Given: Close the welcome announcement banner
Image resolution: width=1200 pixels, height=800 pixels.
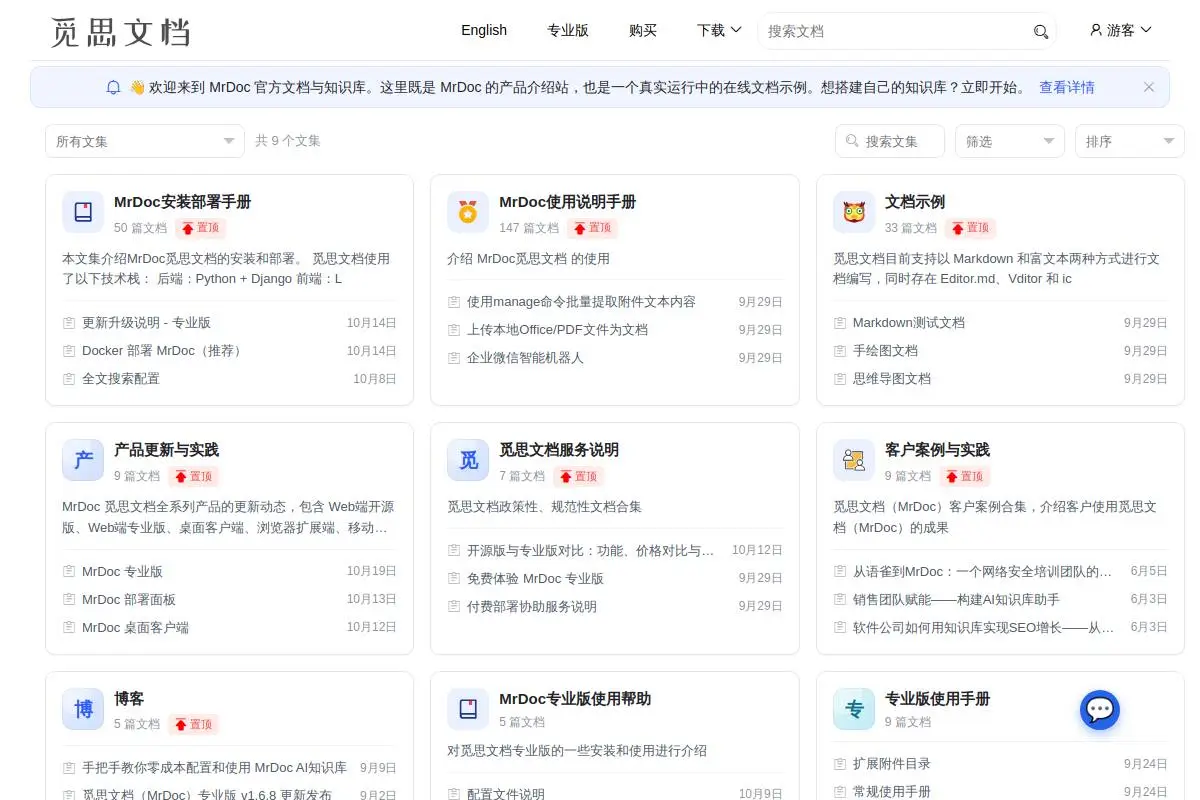Looking at the screenshot, I should coord(1149,87).
